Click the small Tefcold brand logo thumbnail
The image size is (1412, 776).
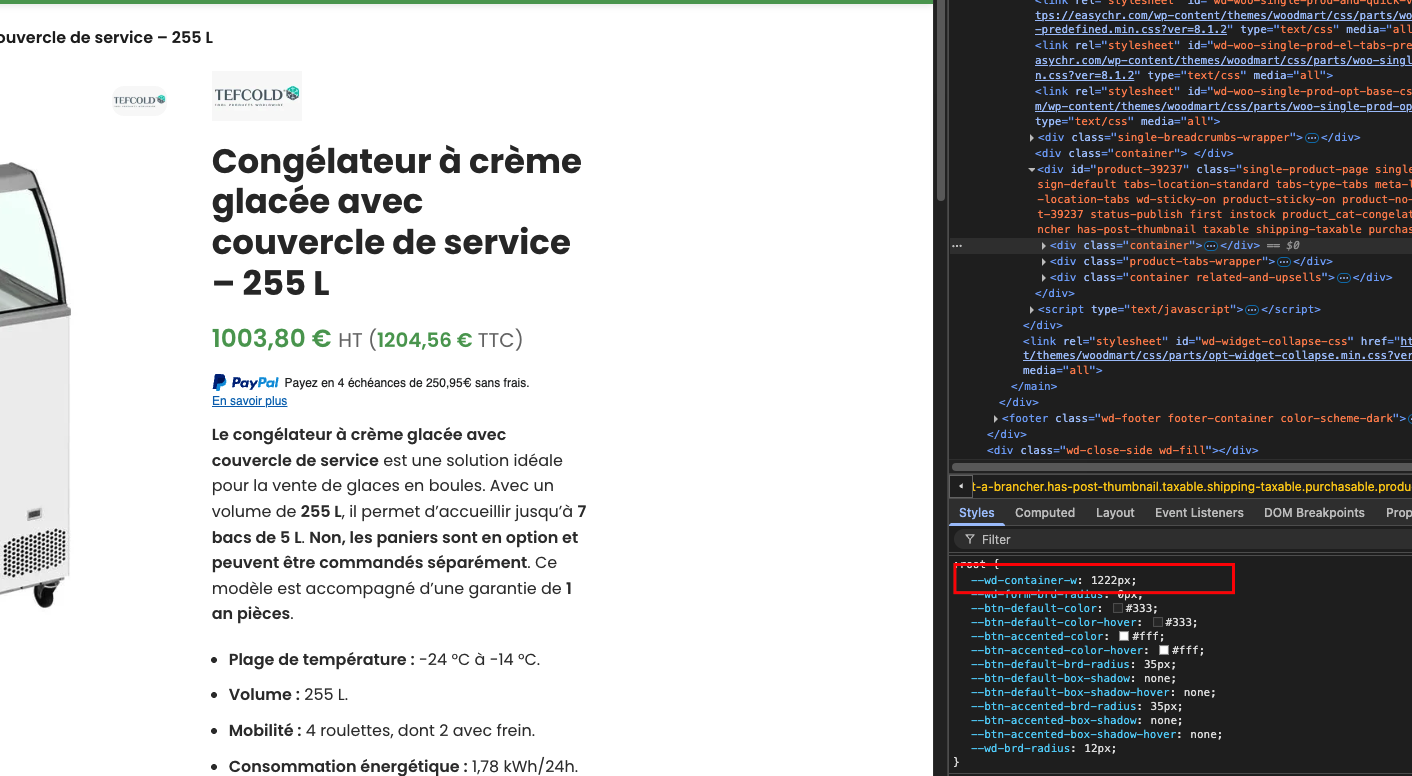pyautogui.click(x=139, y=100)
